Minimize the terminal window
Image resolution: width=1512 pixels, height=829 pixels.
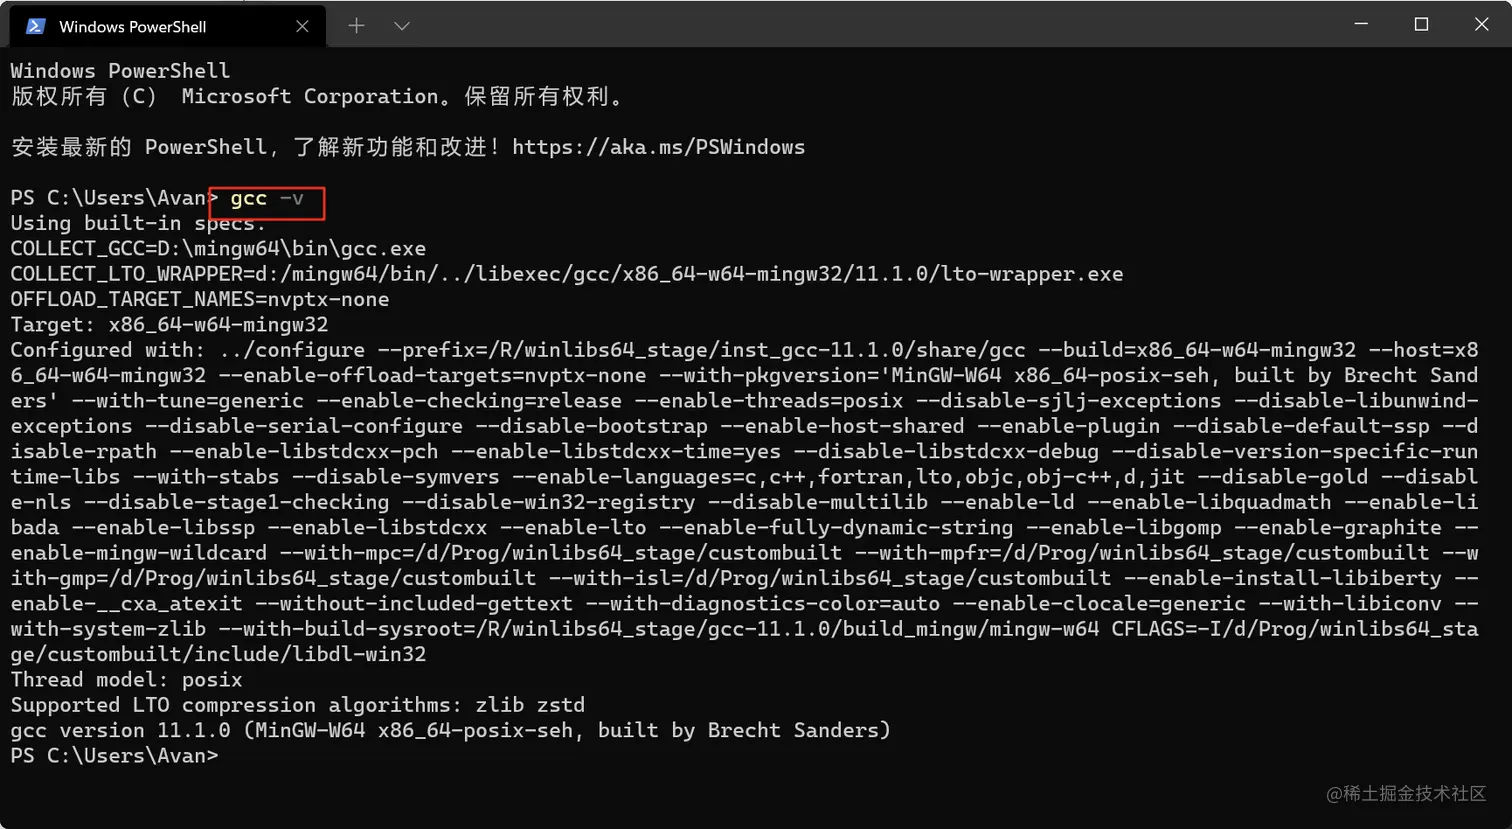coord(1361,25)
